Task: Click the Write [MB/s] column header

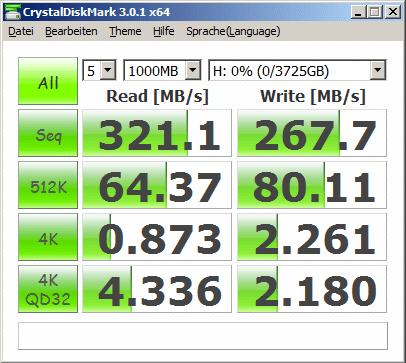Action: pyautogui.click(x=313, y=96)
